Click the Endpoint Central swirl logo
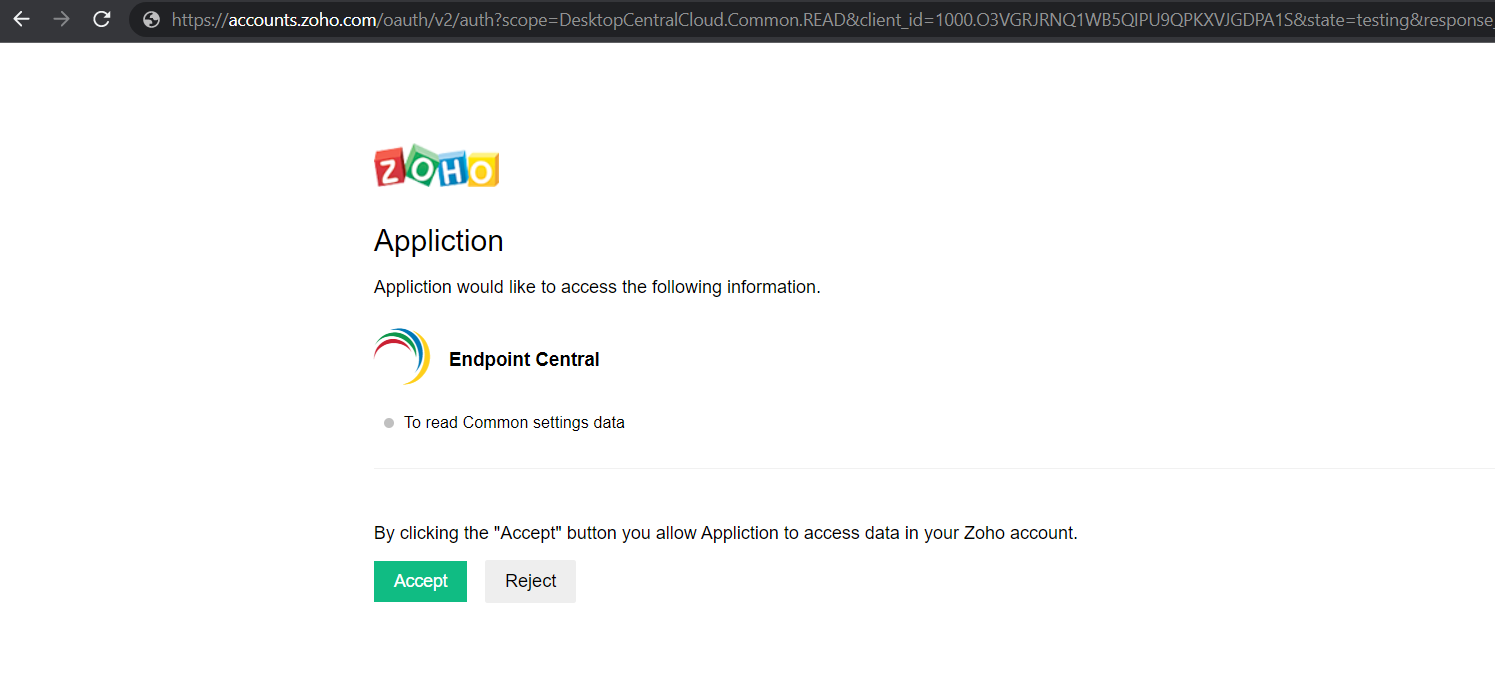The height and width of the screenshot is (680, 1495). point(402,357)
